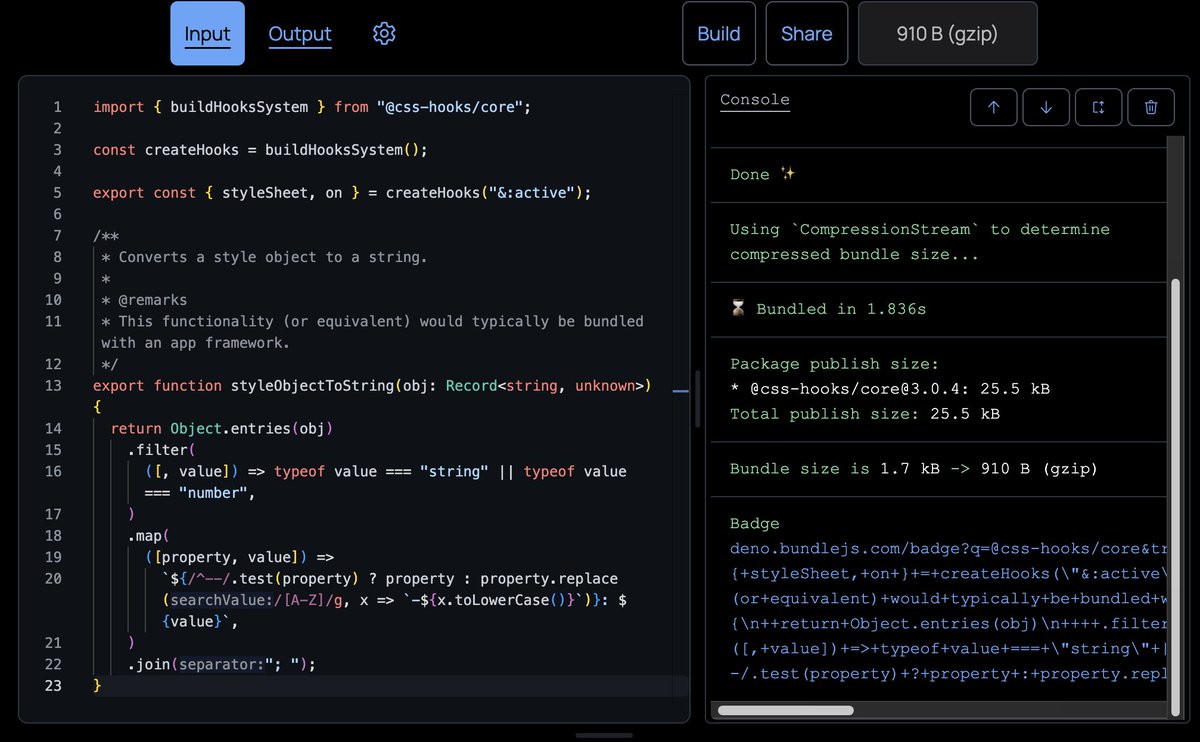The image size is (1200, 742).
Task: Click the console scroll-down arrow button
Action: (1046, 107)
